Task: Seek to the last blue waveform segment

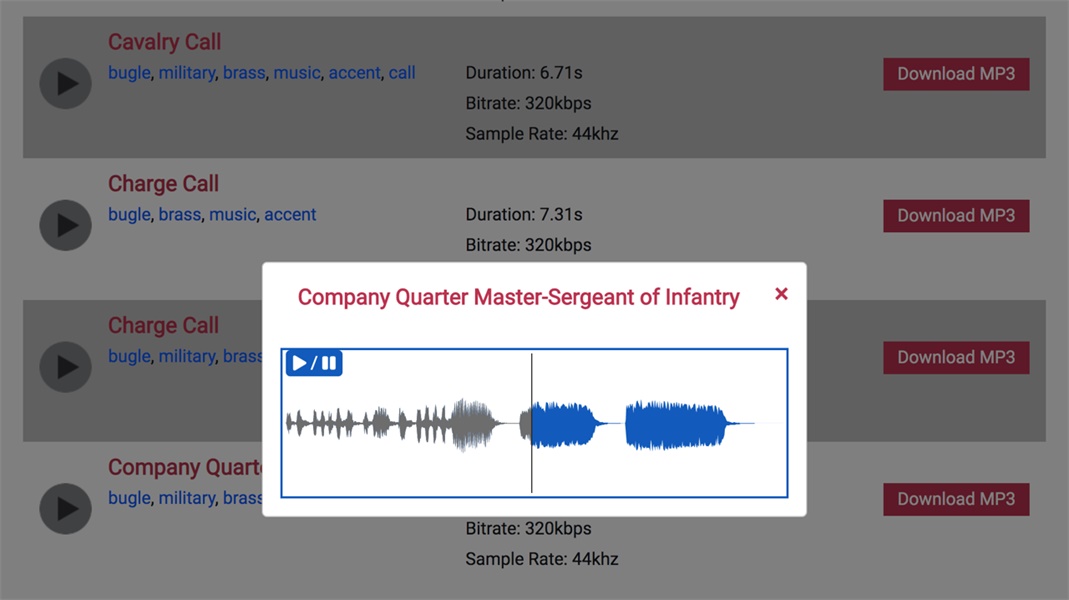Action: 675,425
